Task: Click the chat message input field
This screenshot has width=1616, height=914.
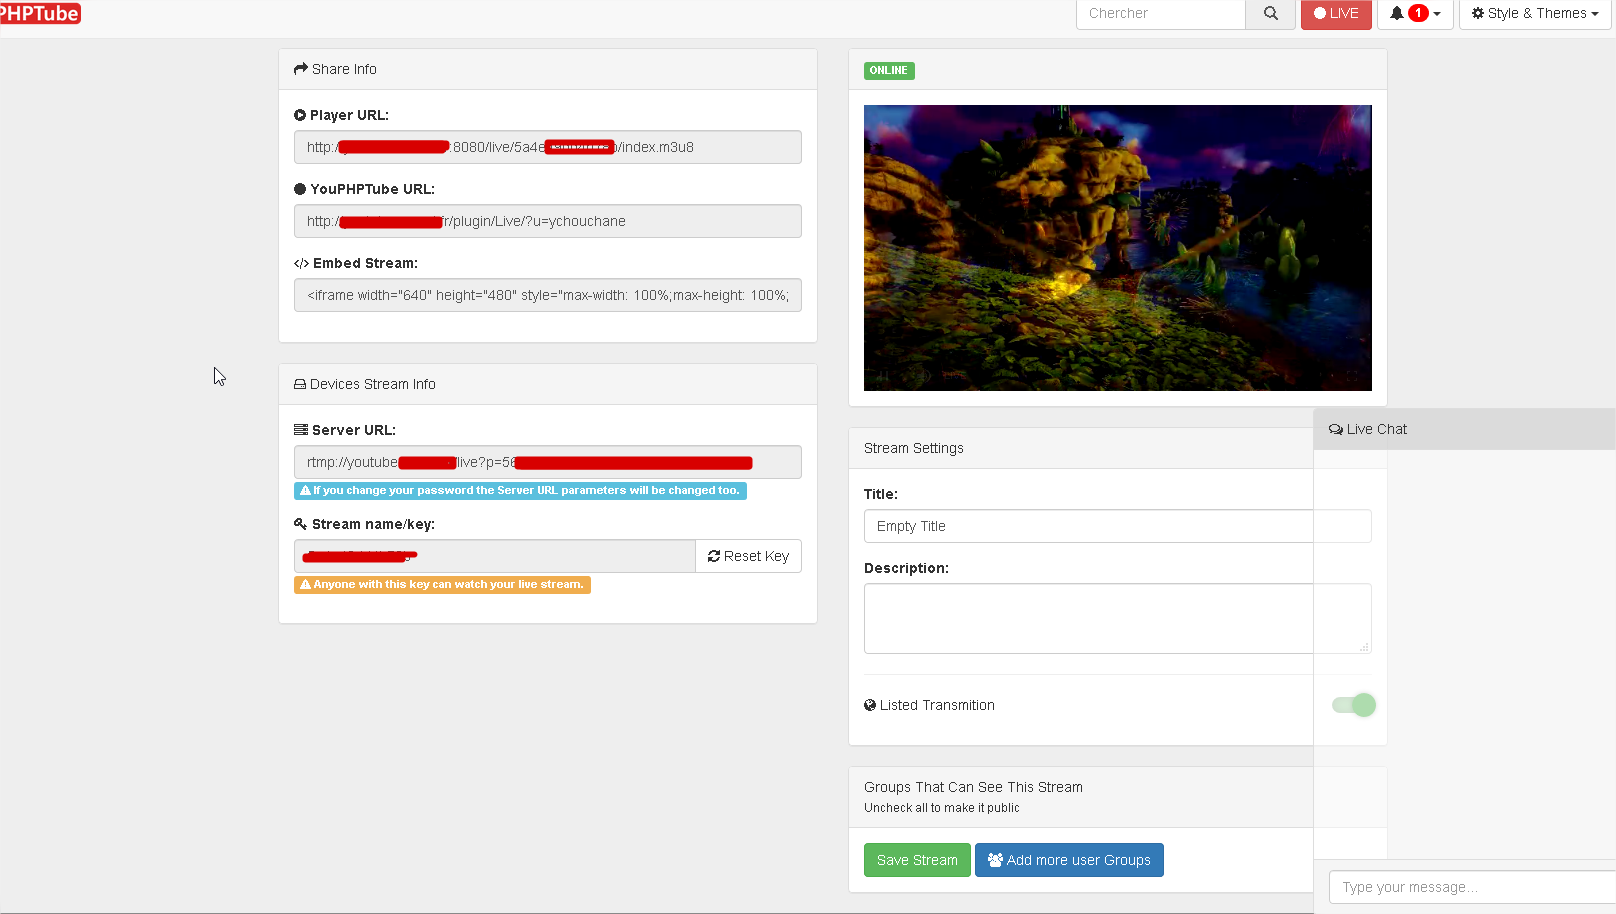Action: (x=1472, y=887)
